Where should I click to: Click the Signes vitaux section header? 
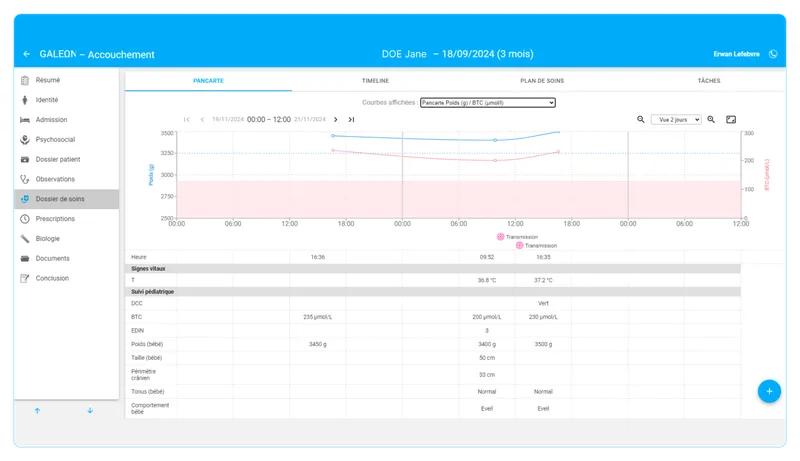[433, 269]
